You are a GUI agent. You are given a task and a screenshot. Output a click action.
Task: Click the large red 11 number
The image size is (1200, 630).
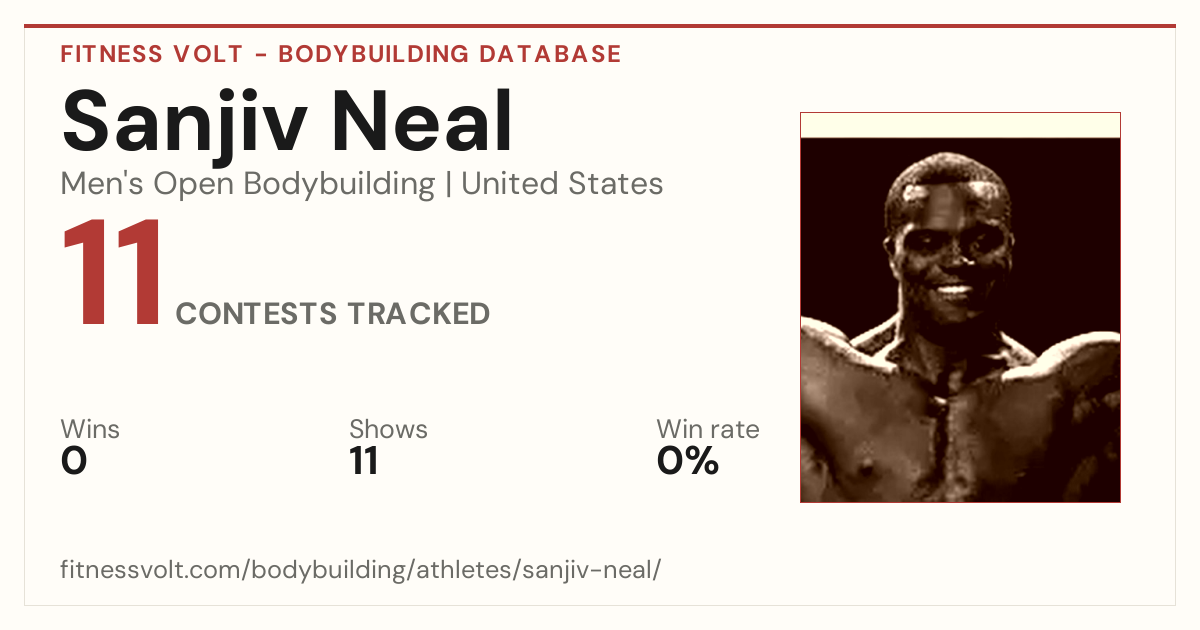pos(112,273)
